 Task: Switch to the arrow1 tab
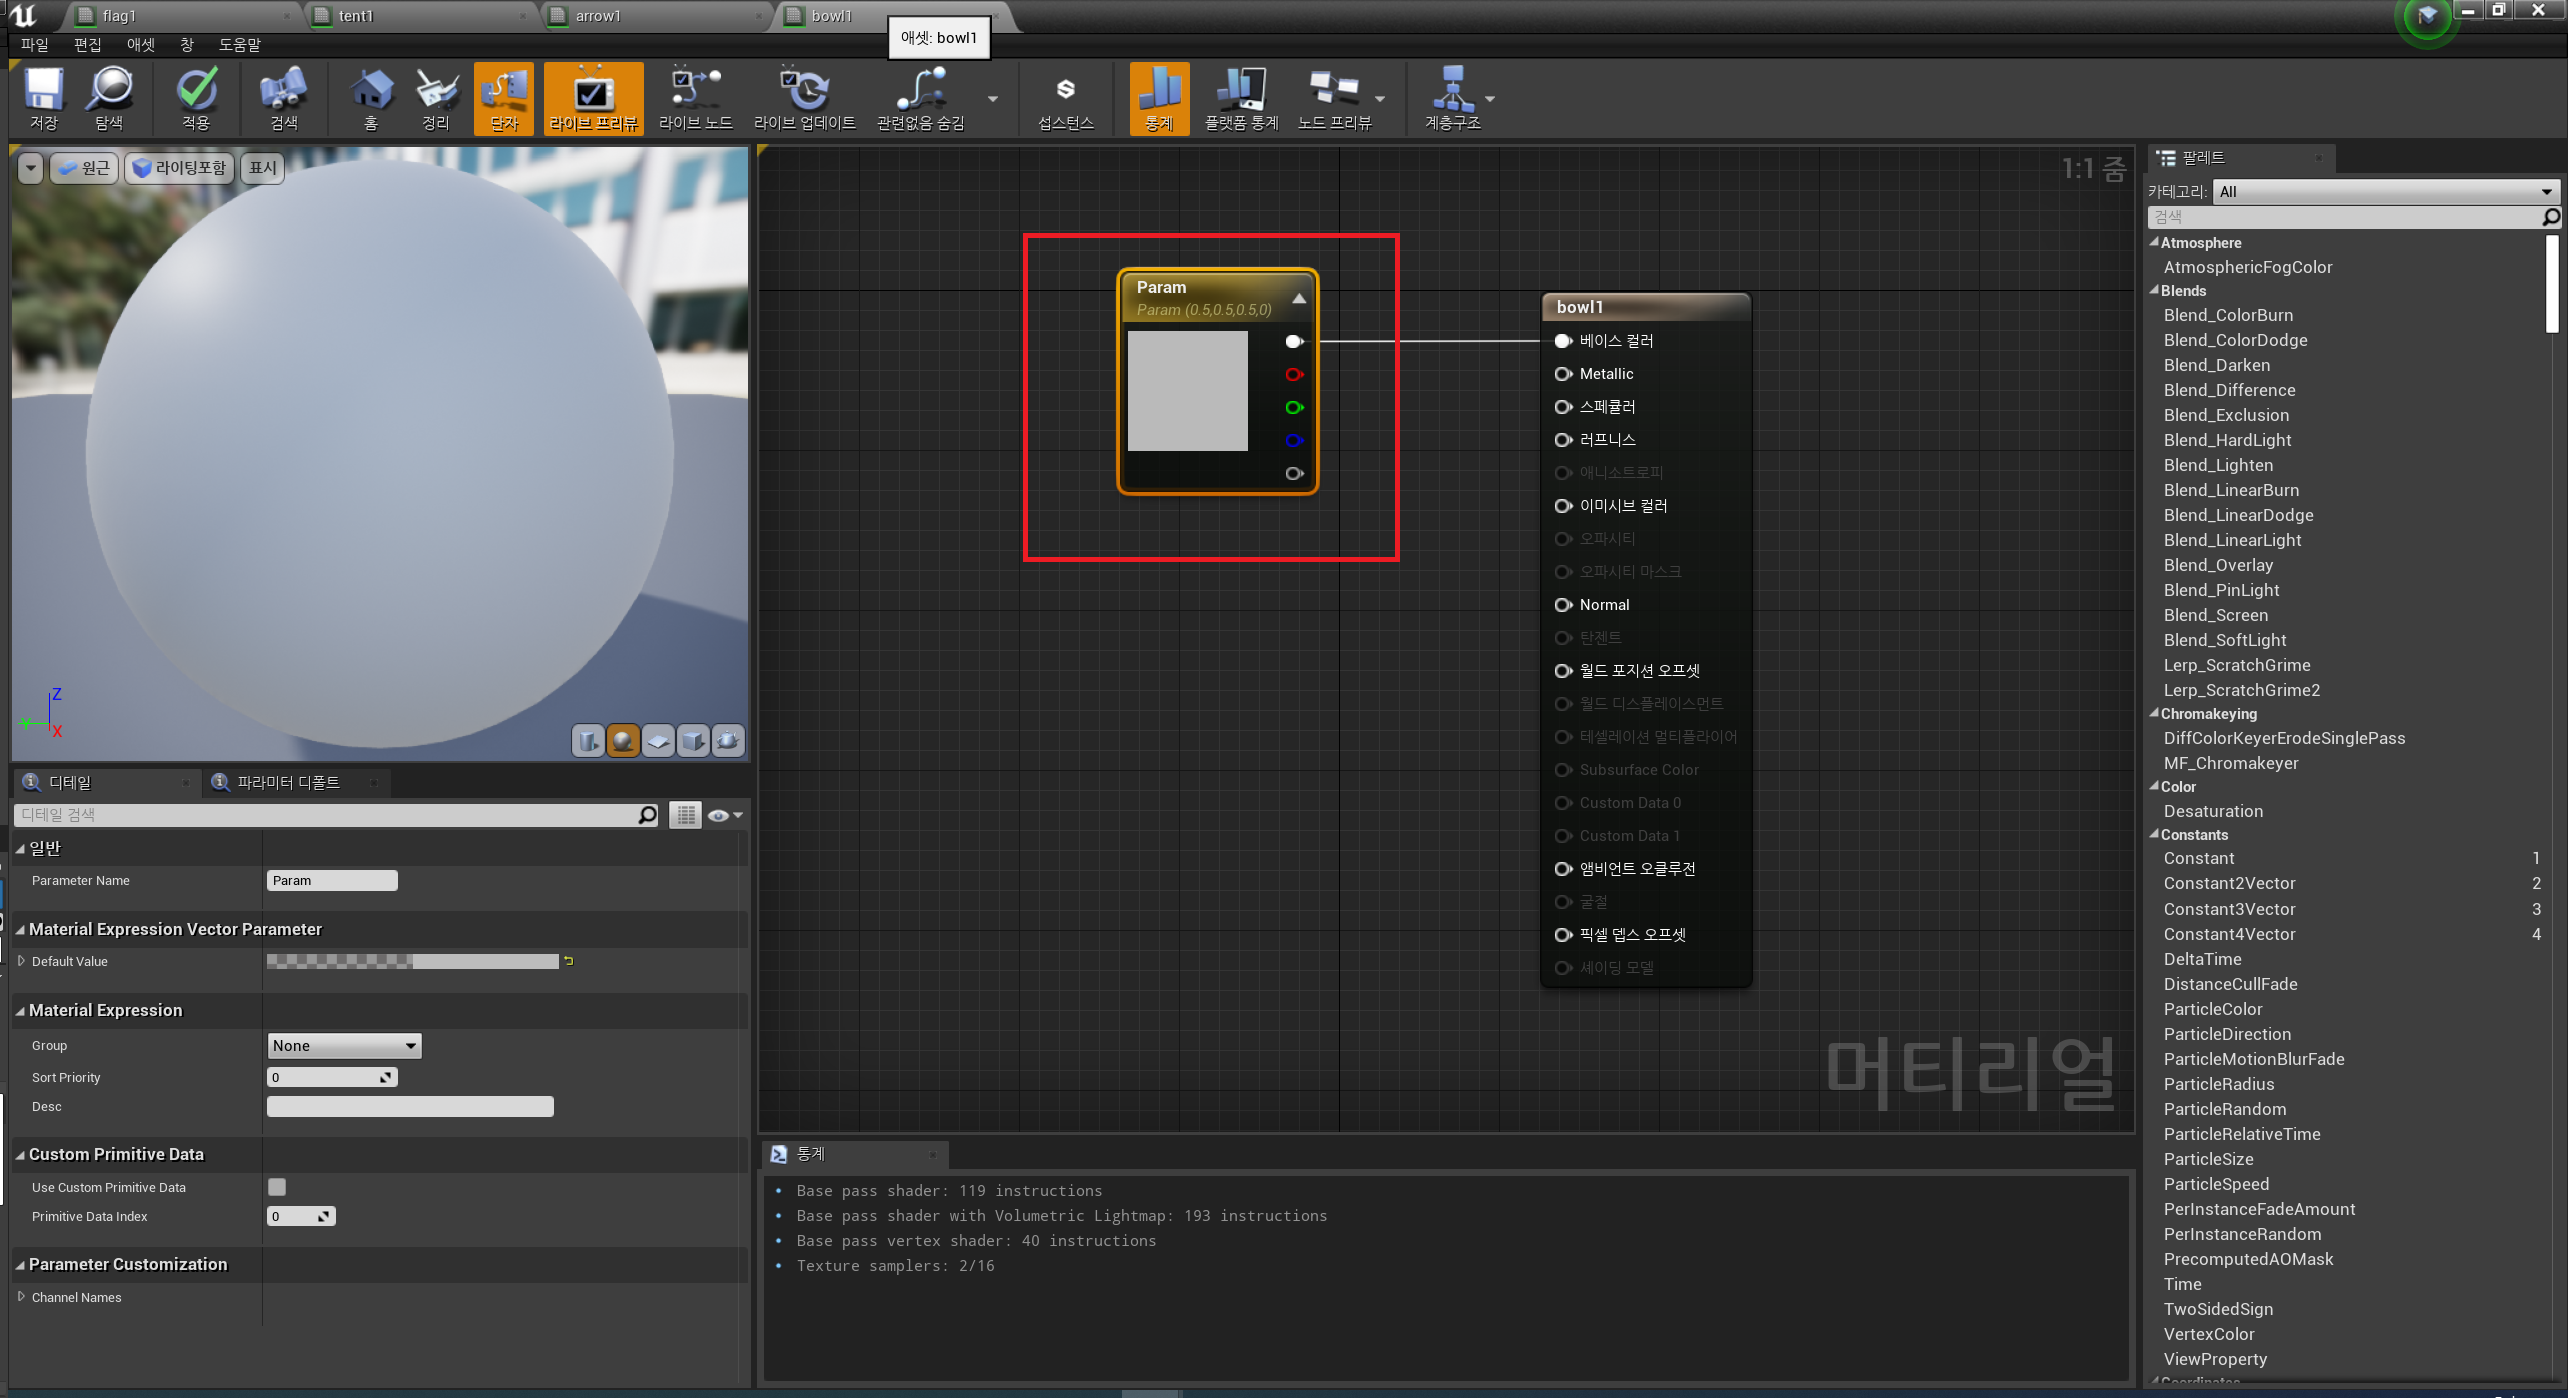(x=598, y=16)
